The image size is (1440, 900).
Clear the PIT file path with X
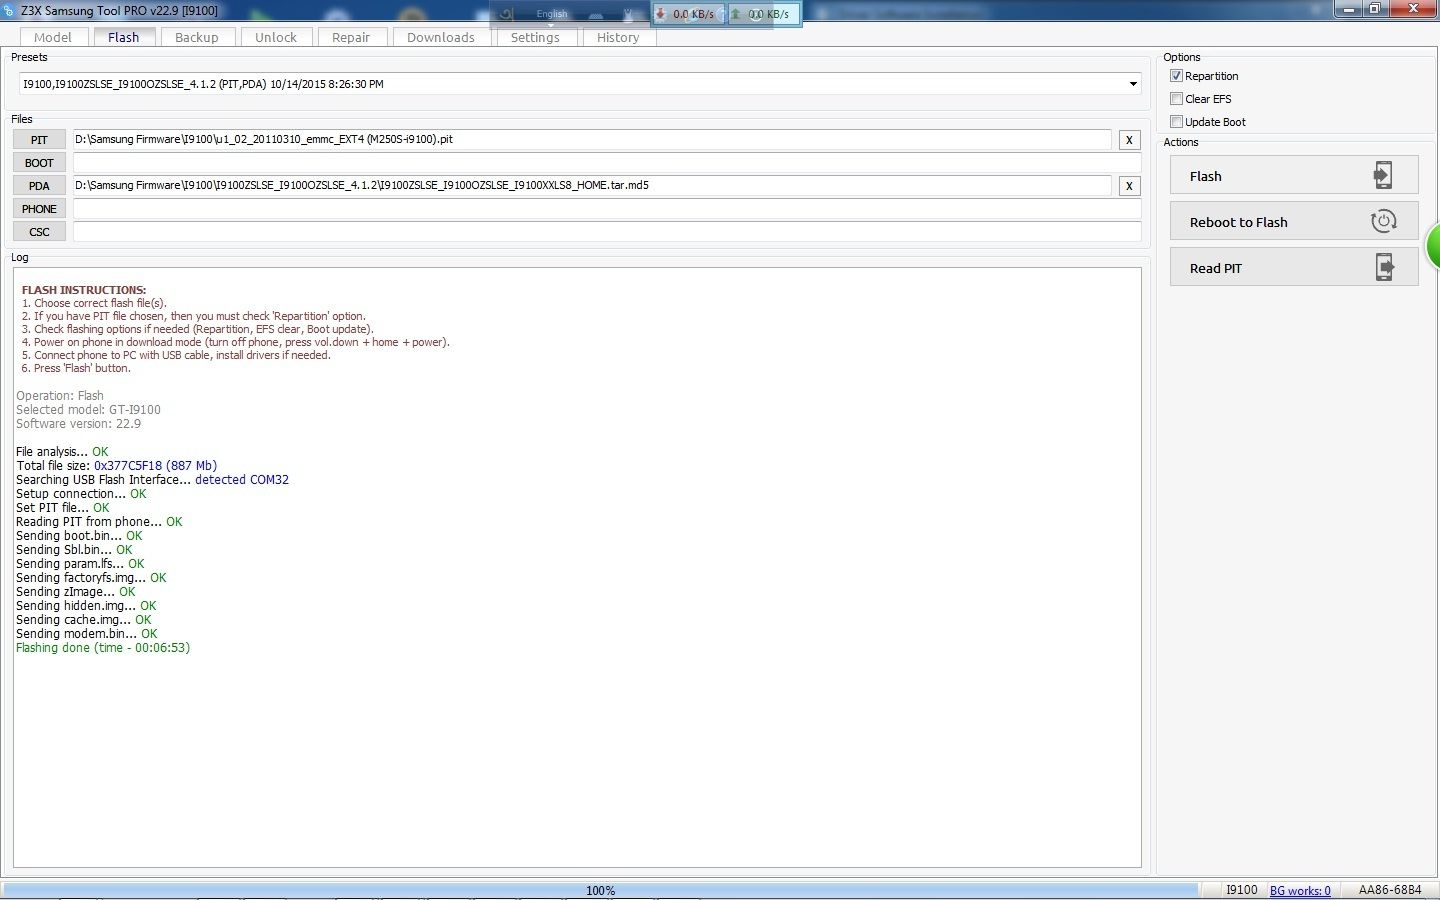(x=1129, y=140)
